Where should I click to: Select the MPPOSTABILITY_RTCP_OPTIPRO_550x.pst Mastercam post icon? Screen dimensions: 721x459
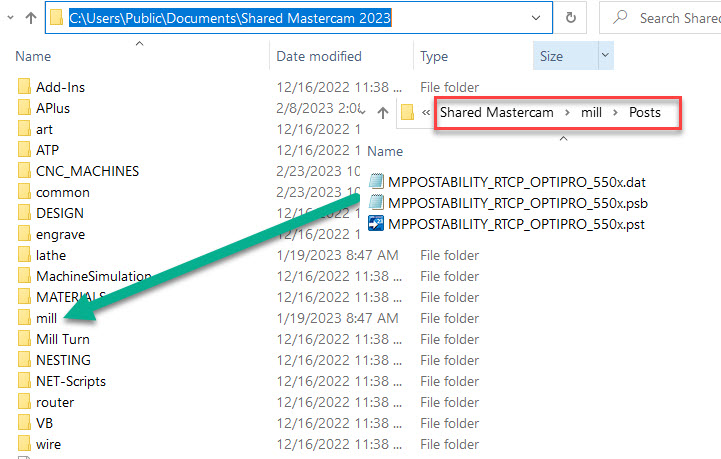pos(376,224)
